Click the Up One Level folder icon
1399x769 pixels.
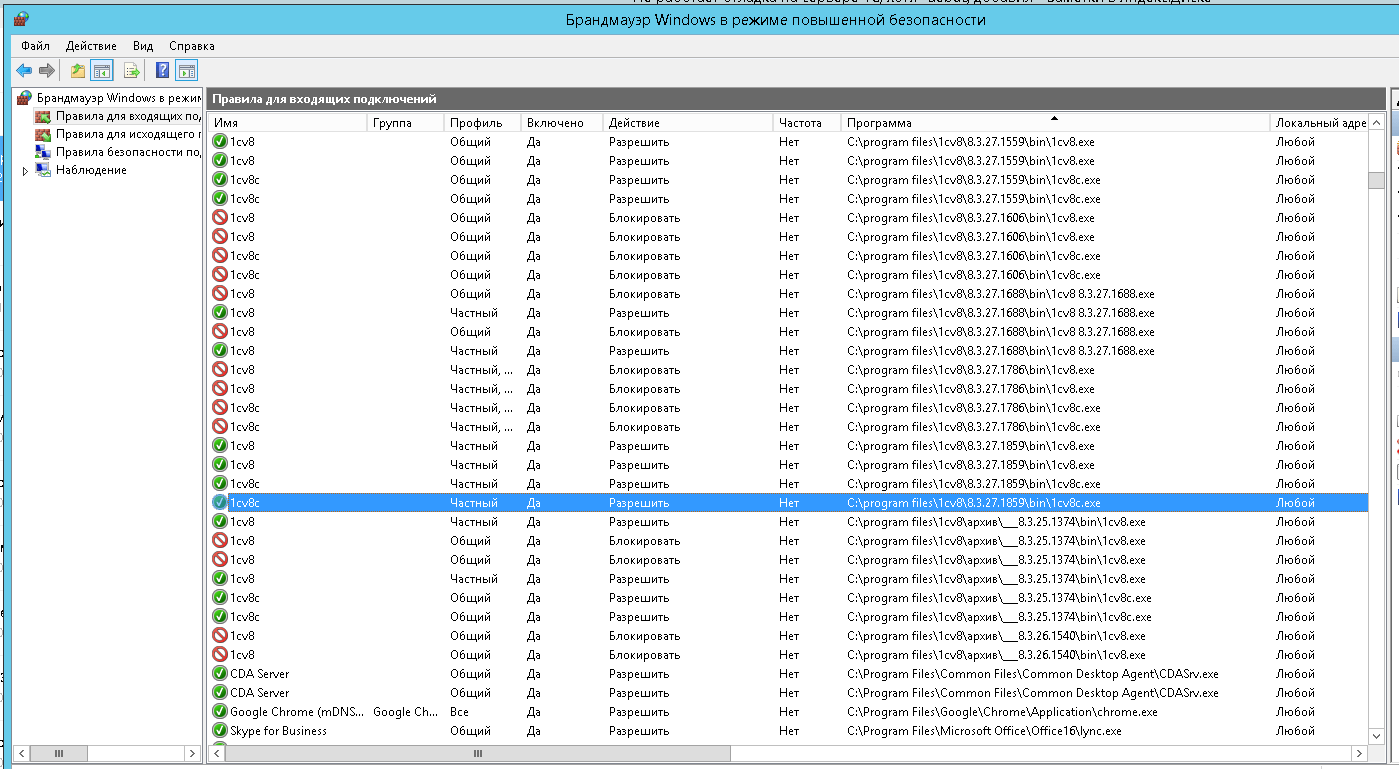coord(78,70)
